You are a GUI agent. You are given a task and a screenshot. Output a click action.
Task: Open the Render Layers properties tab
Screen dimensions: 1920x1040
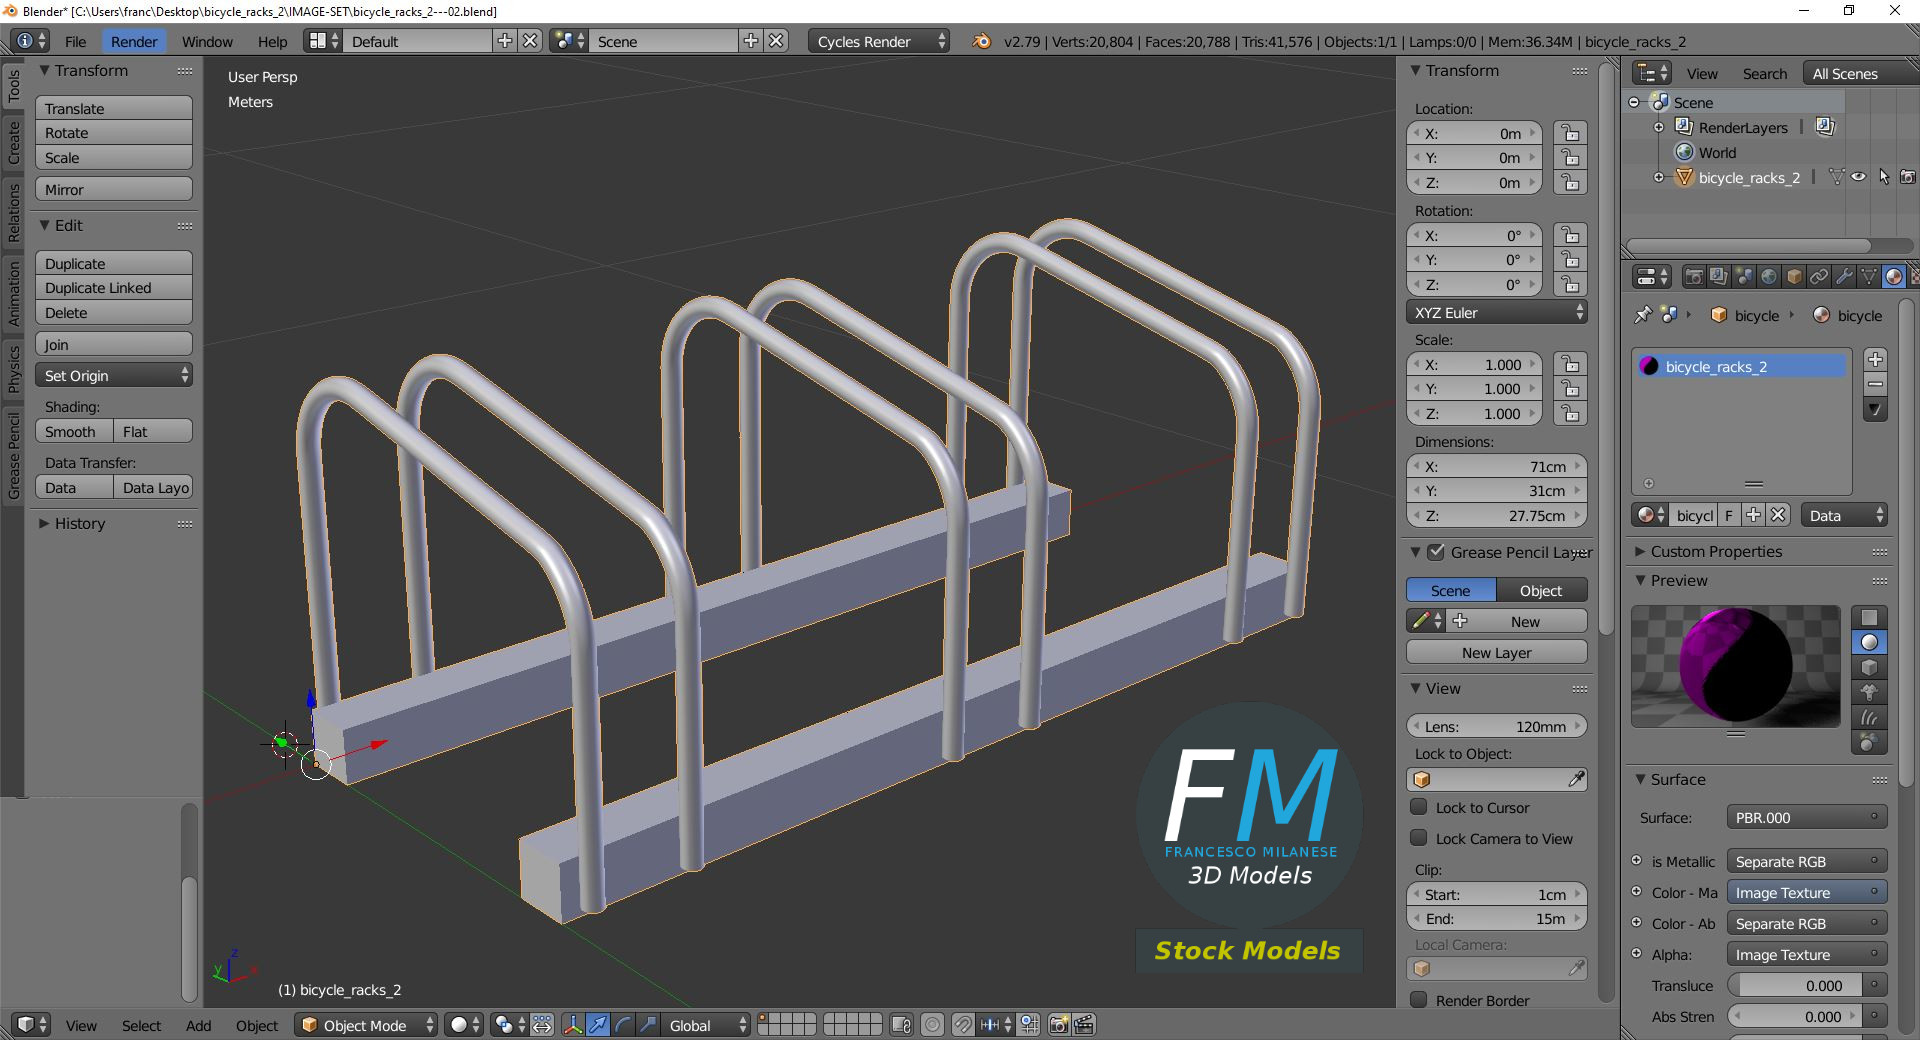(1719, 277)
